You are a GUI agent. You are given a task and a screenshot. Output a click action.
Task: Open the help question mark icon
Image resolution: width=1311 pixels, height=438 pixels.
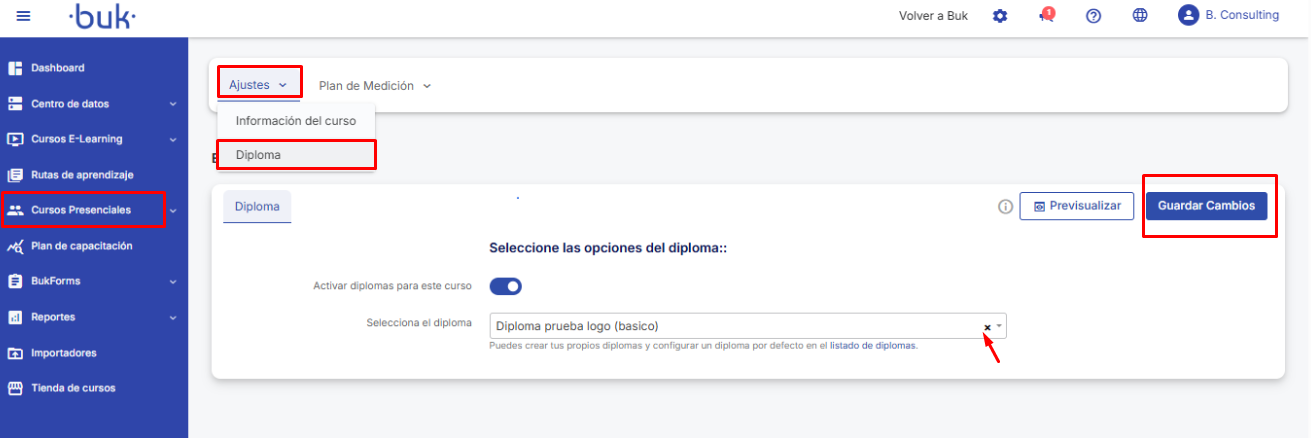[x=1093, y=16]
